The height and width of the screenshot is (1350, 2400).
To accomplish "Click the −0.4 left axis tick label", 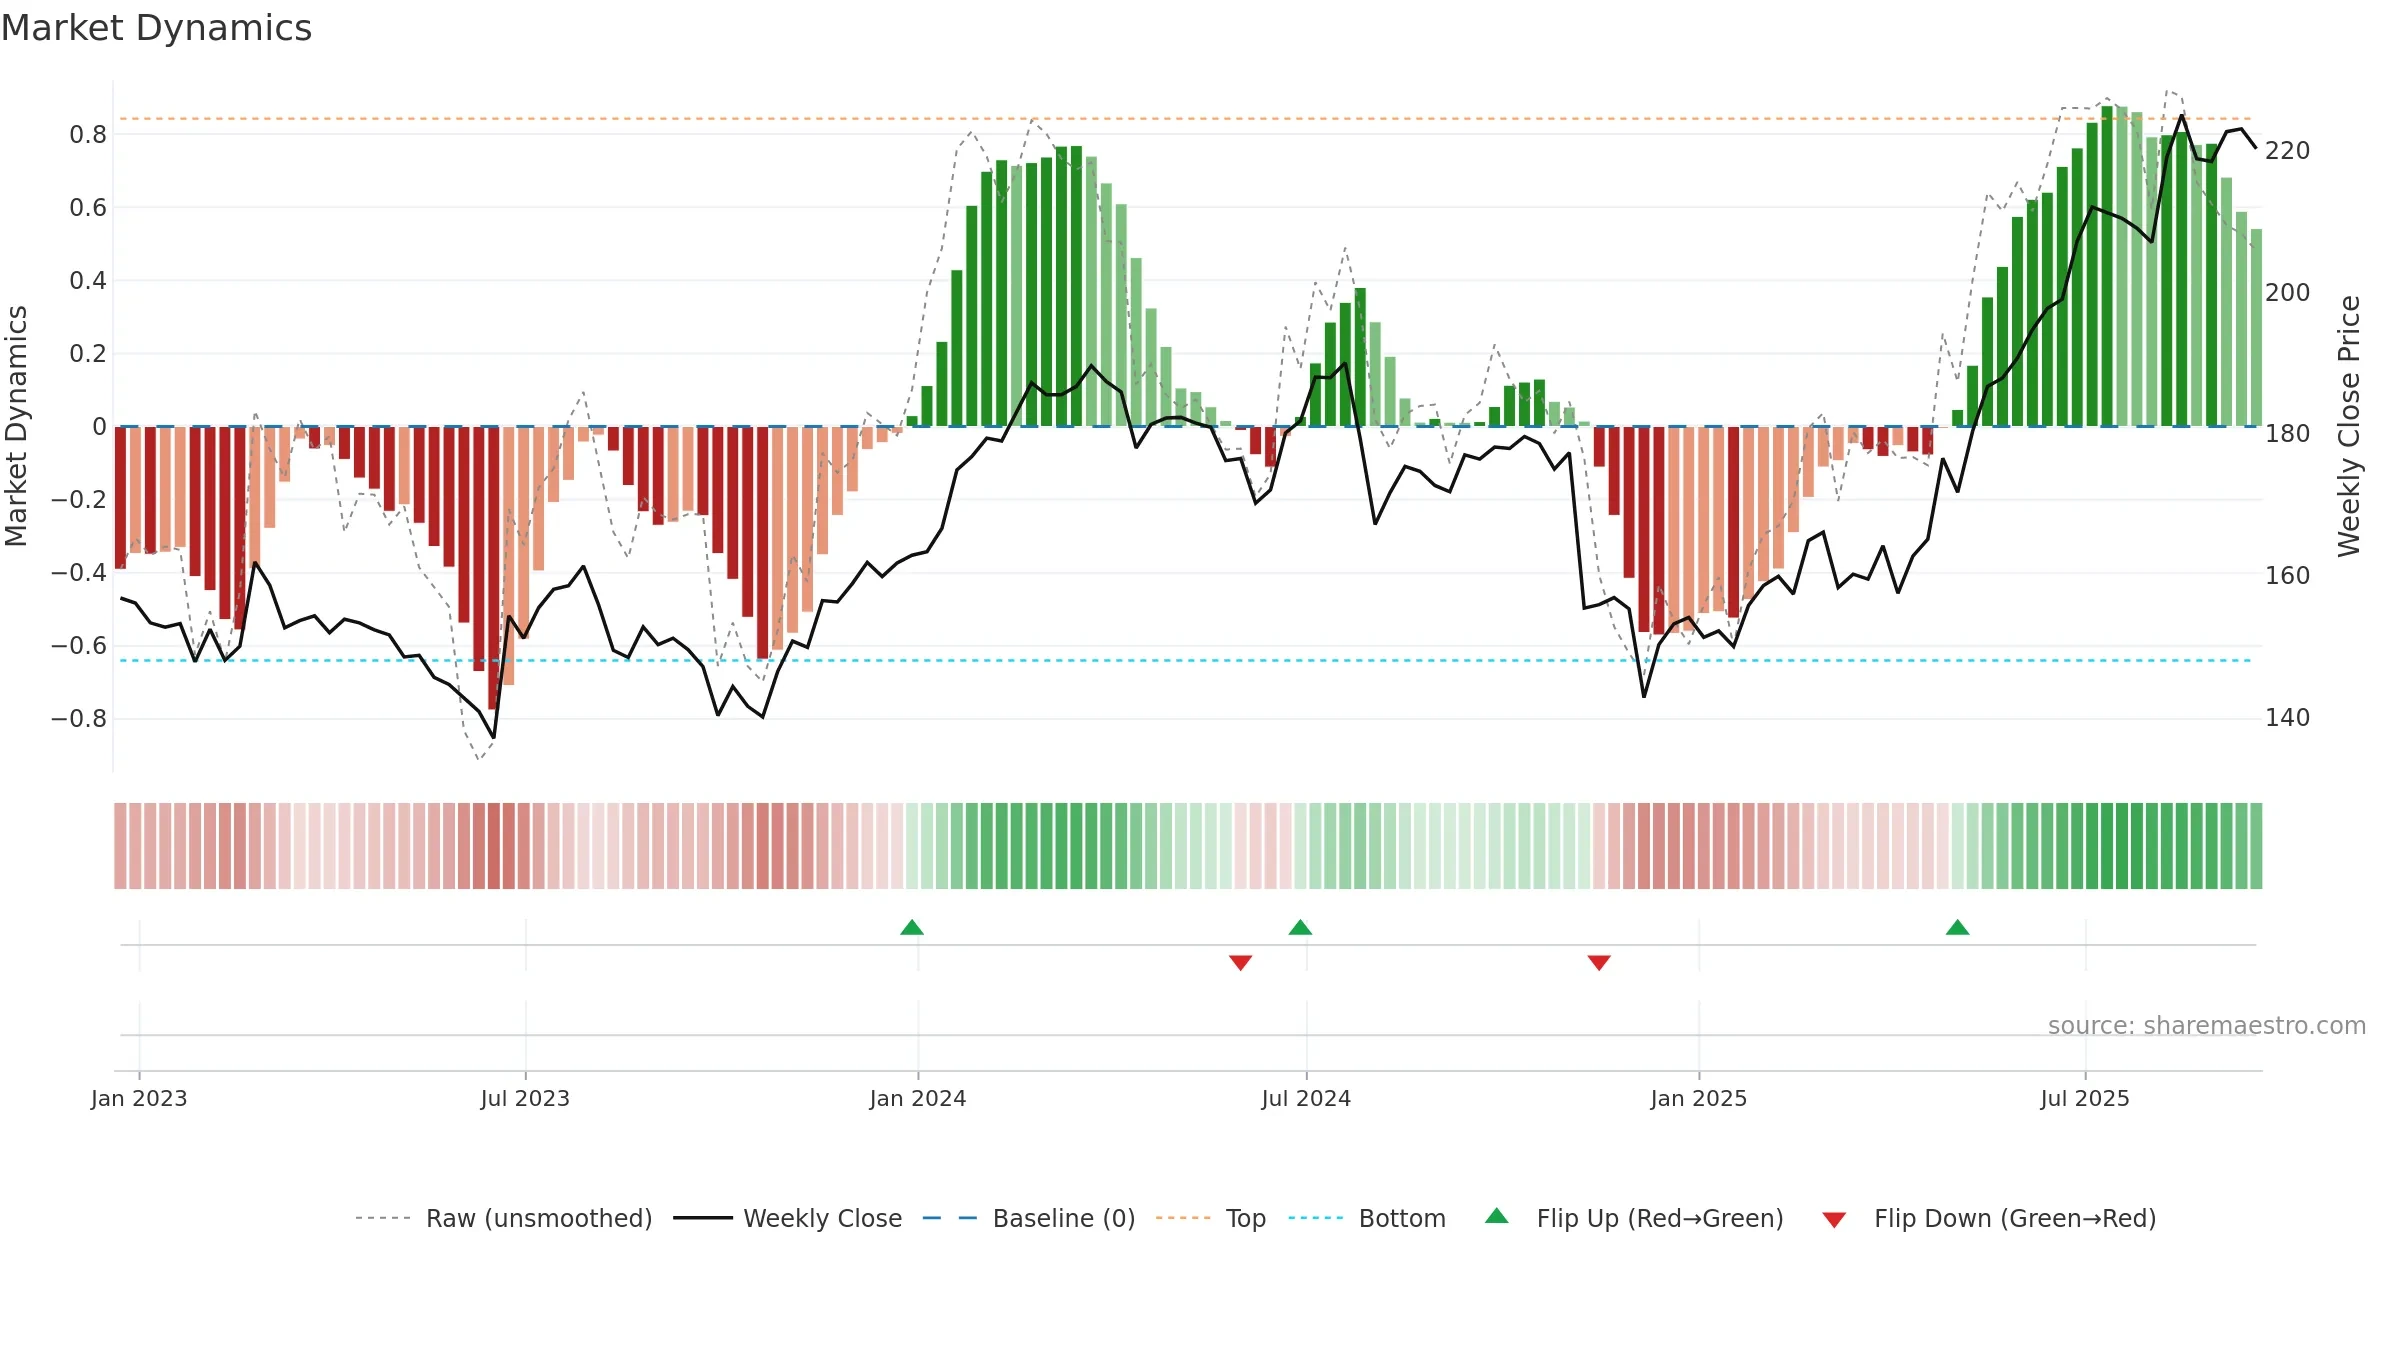I will point(79,573).
